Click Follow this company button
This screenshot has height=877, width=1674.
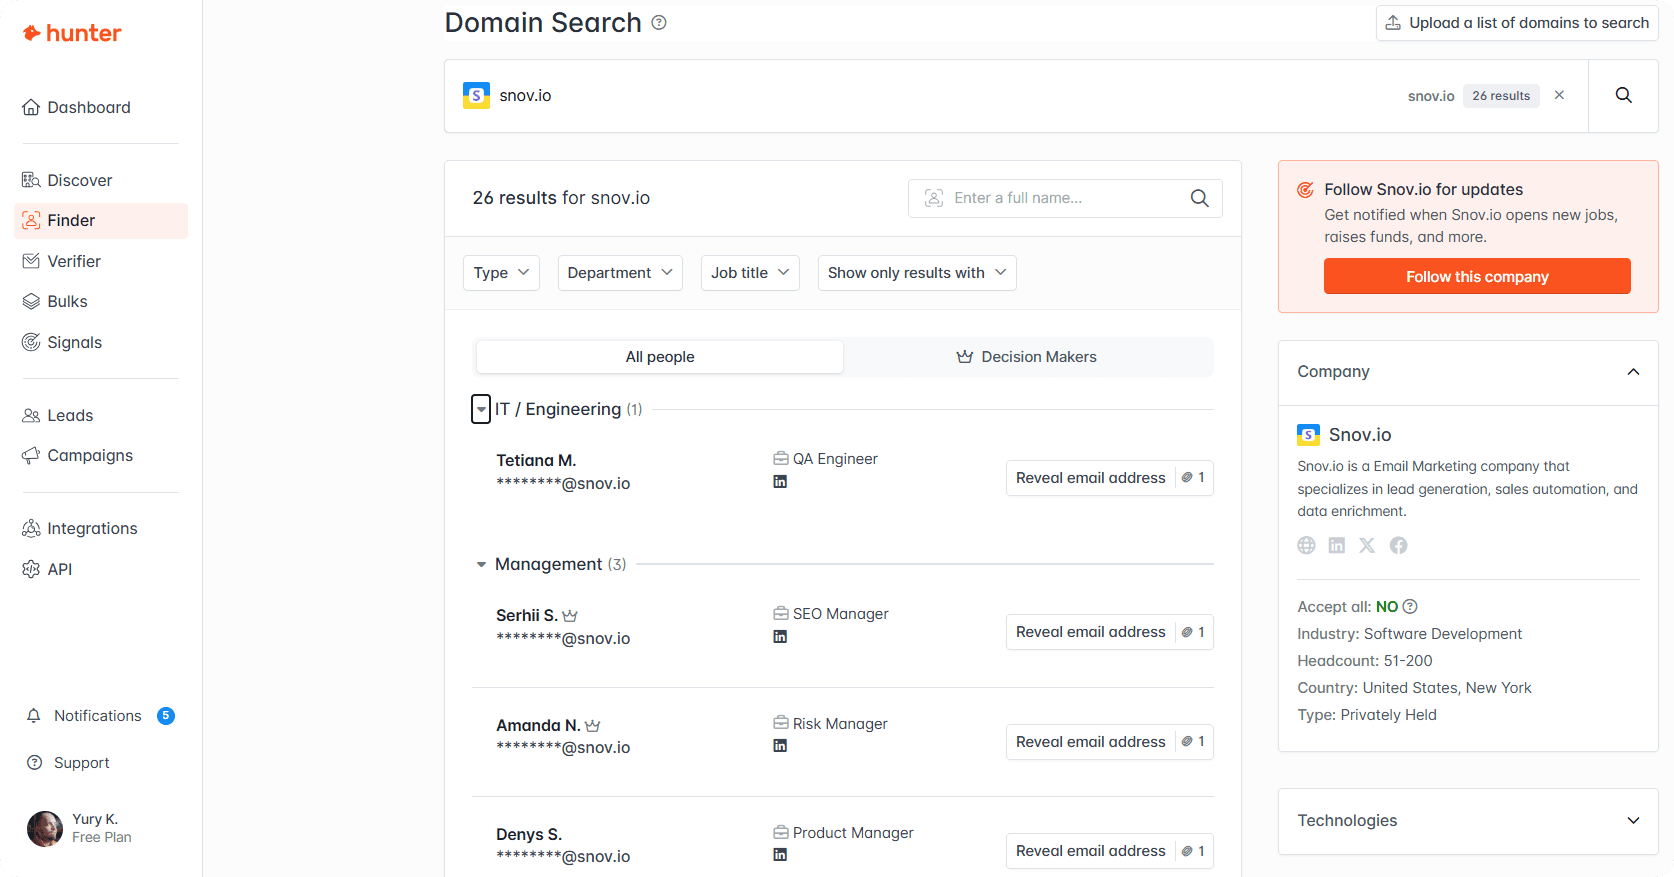pyautogui.click(x=1476, y=277)
